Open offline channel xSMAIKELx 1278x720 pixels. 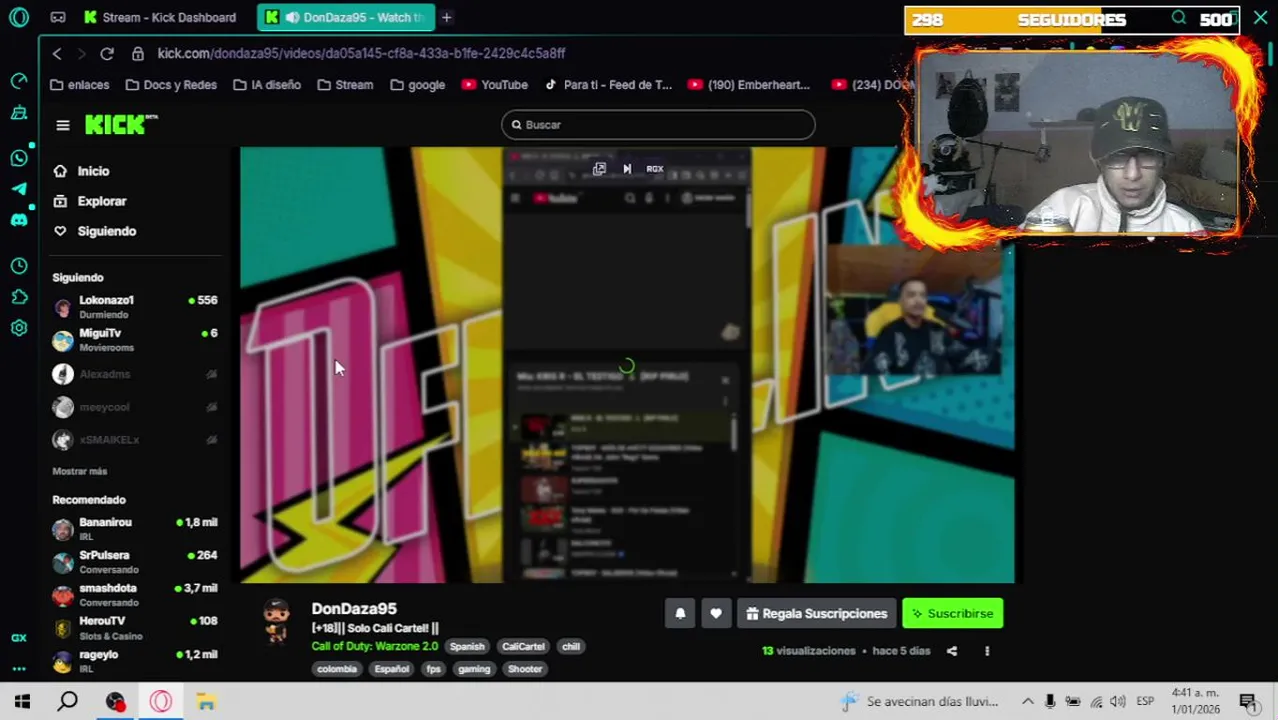(x=135, y=440)
